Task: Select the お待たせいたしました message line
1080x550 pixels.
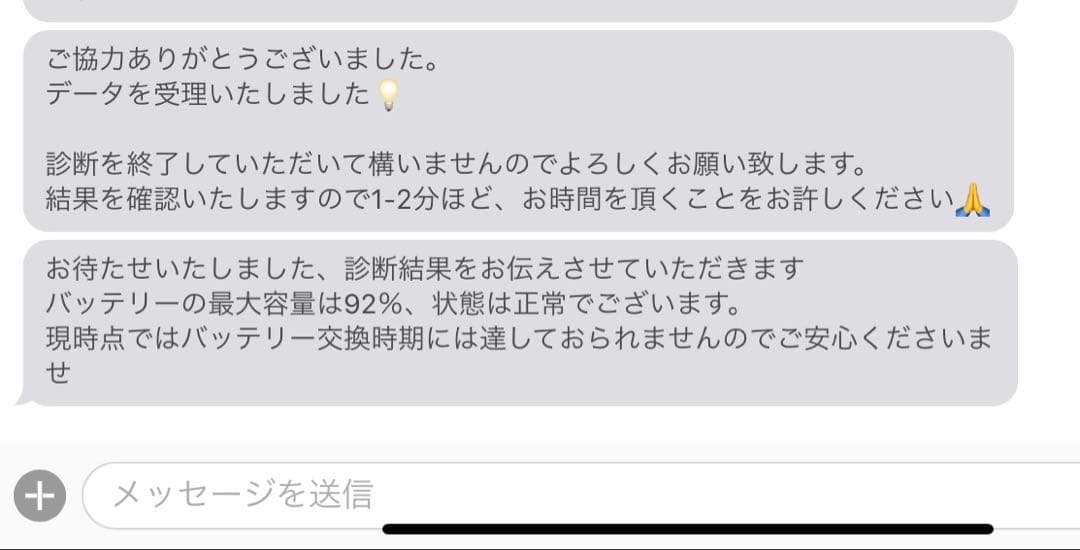Action: click(425, 268)
